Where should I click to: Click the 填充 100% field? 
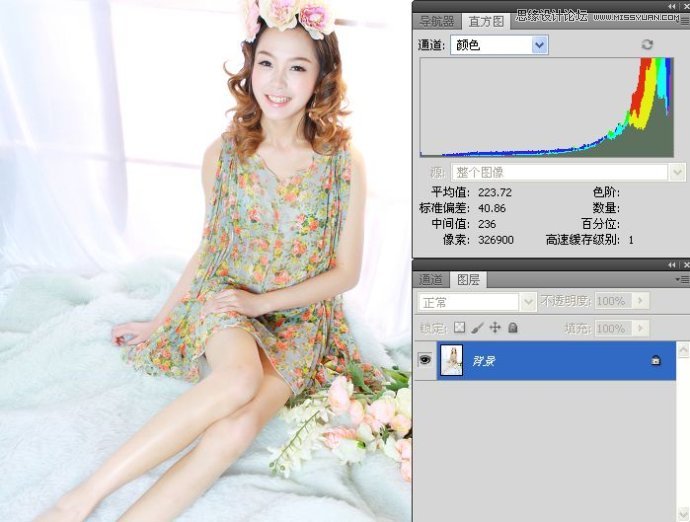pos(613,328)
